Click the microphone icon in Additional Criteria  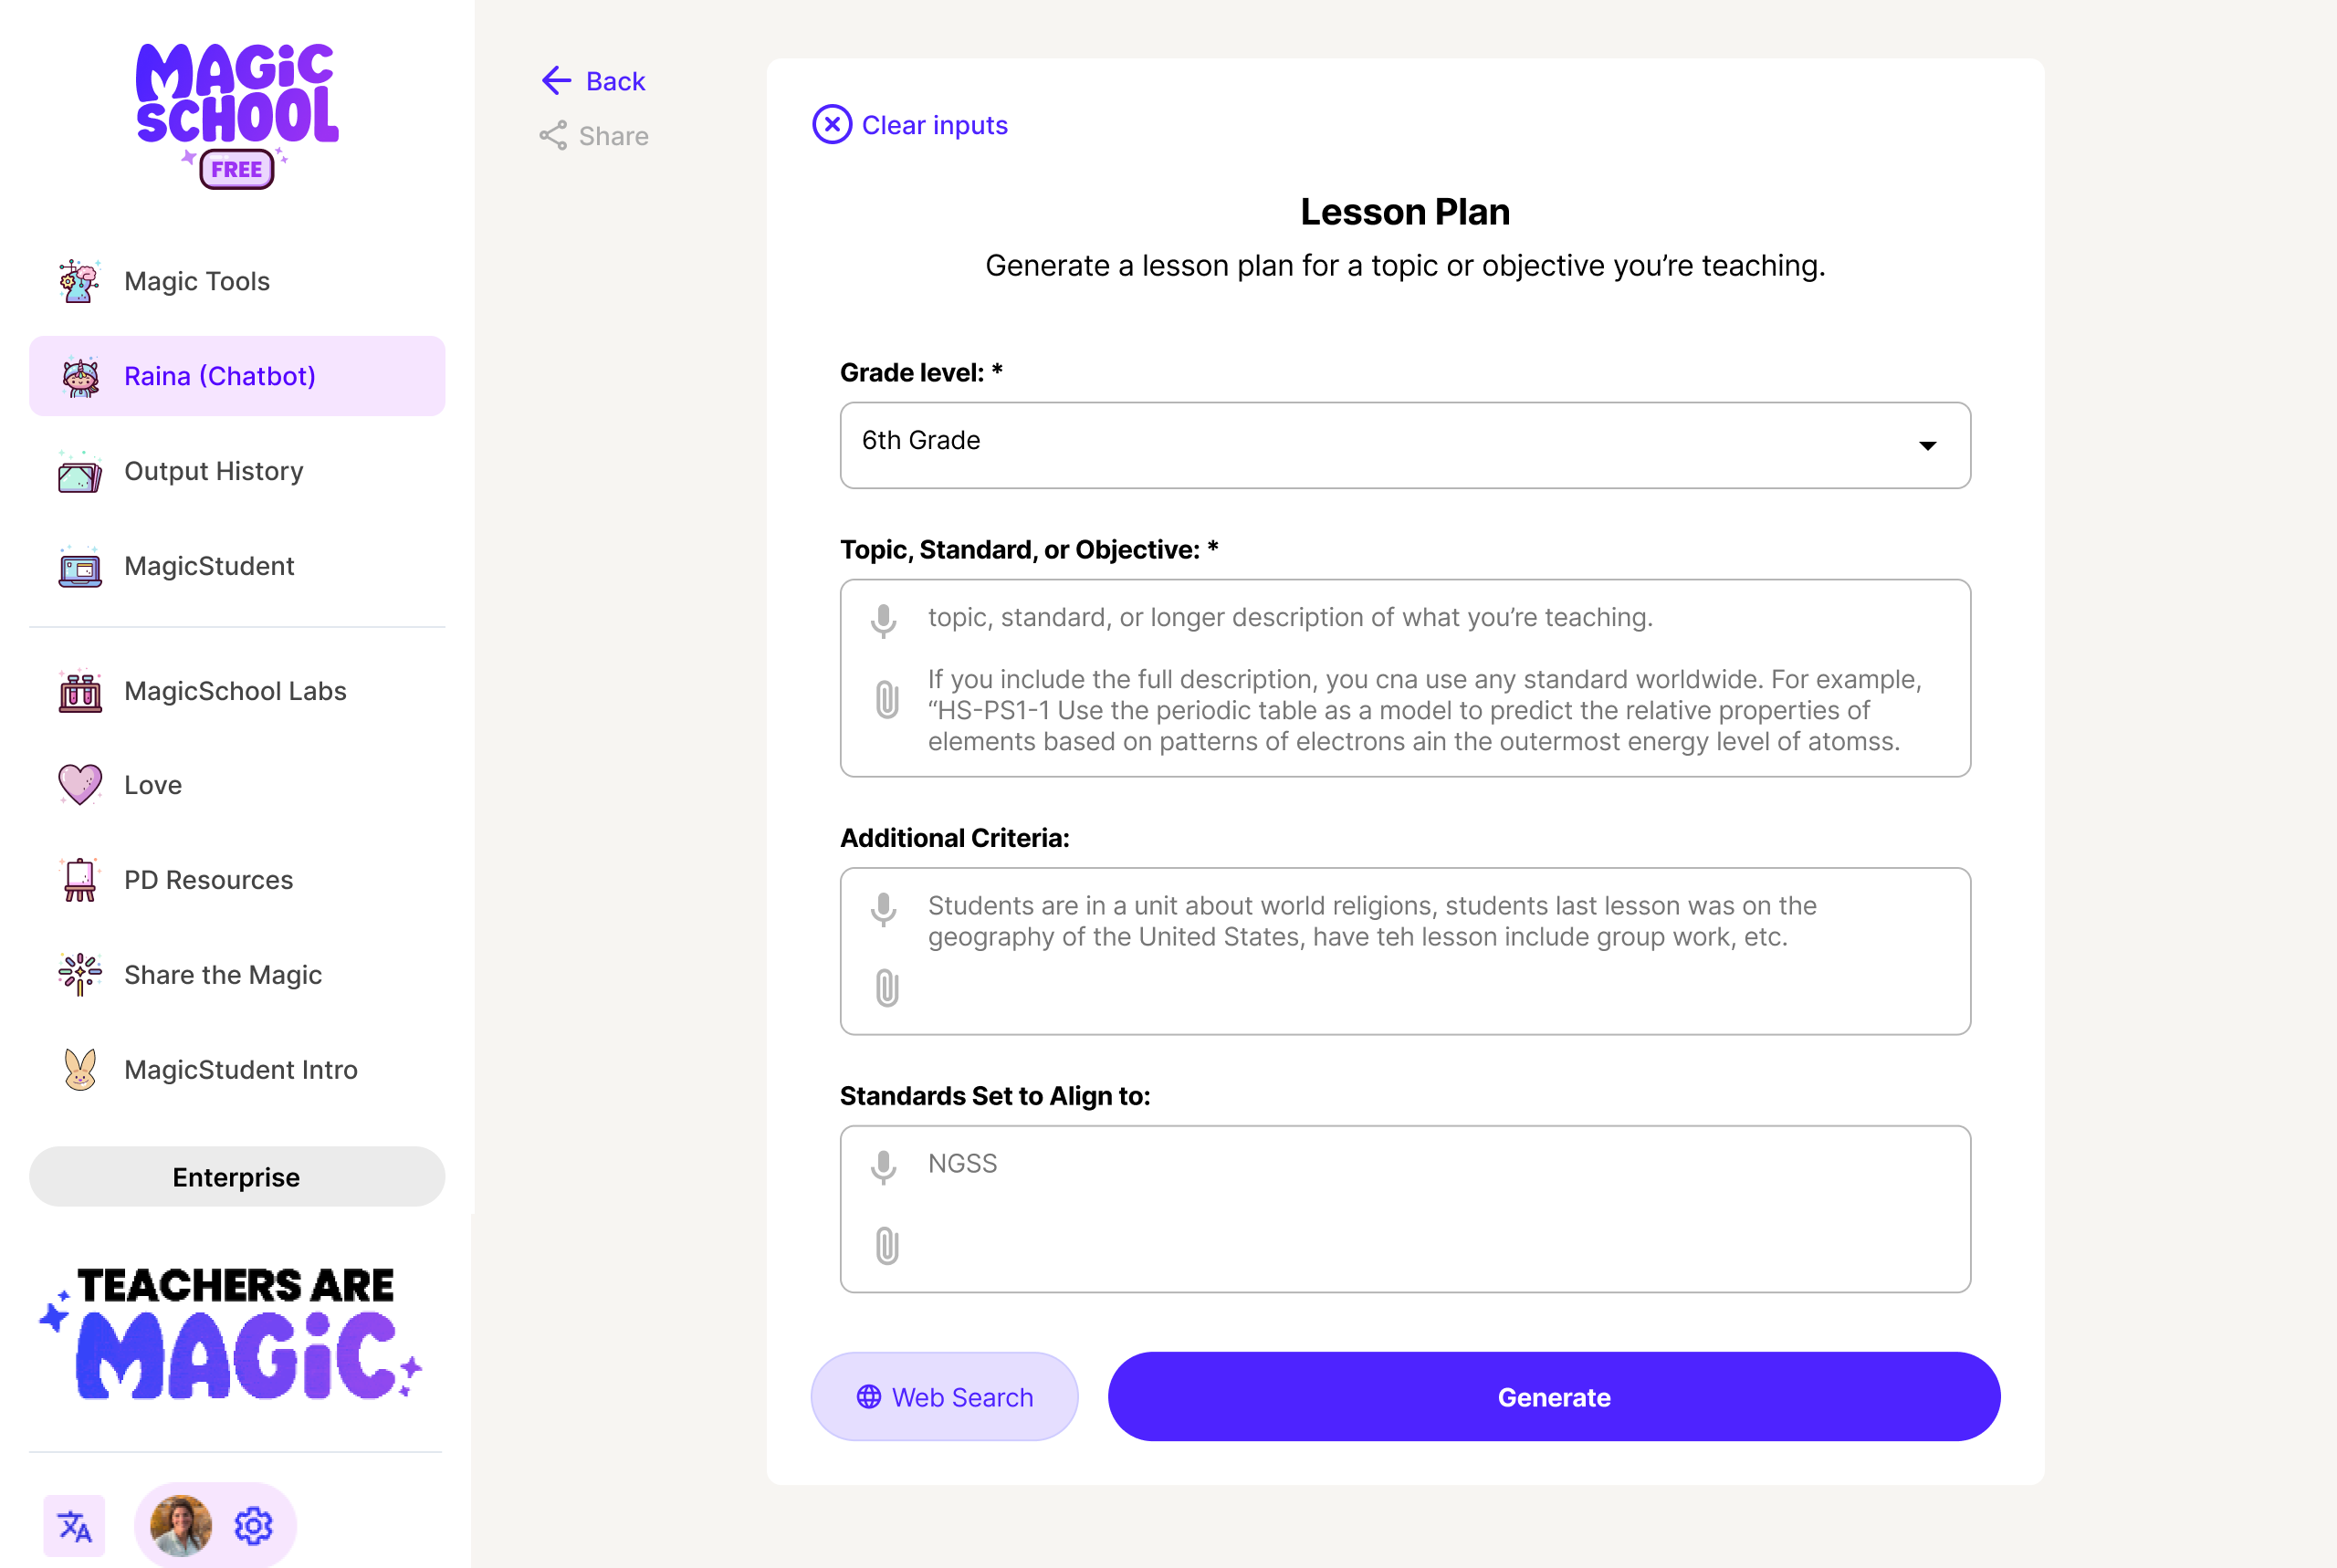click(883, 910)
